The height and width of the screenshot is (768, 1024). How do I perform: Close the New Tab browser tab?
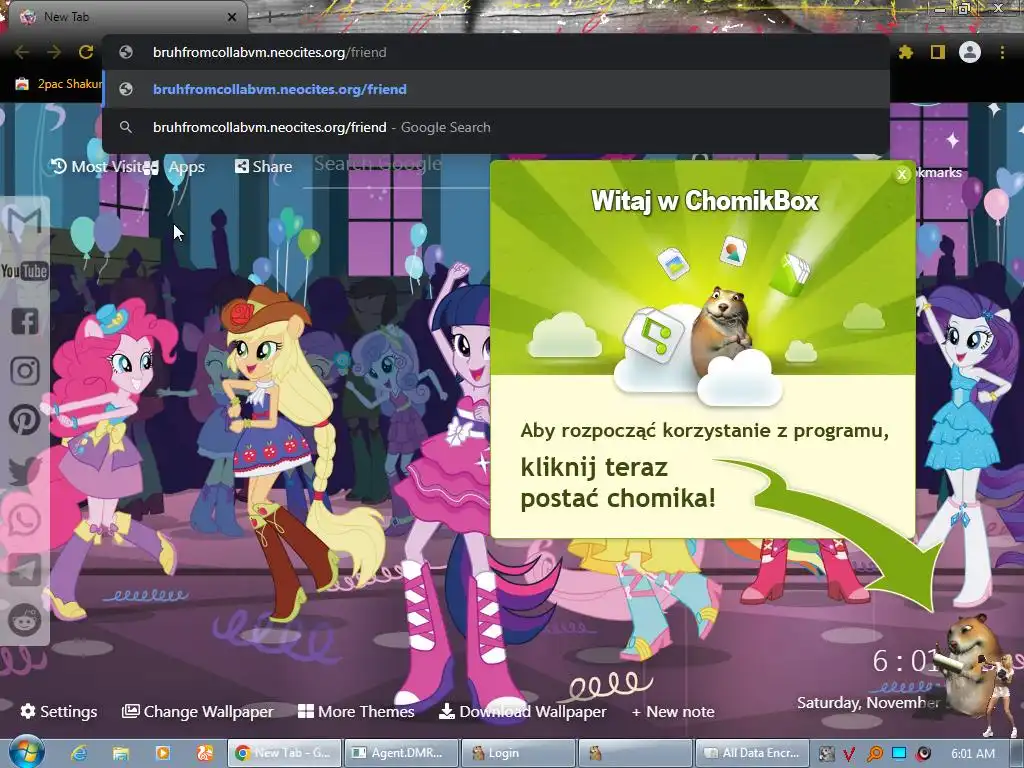coord(232,17)
